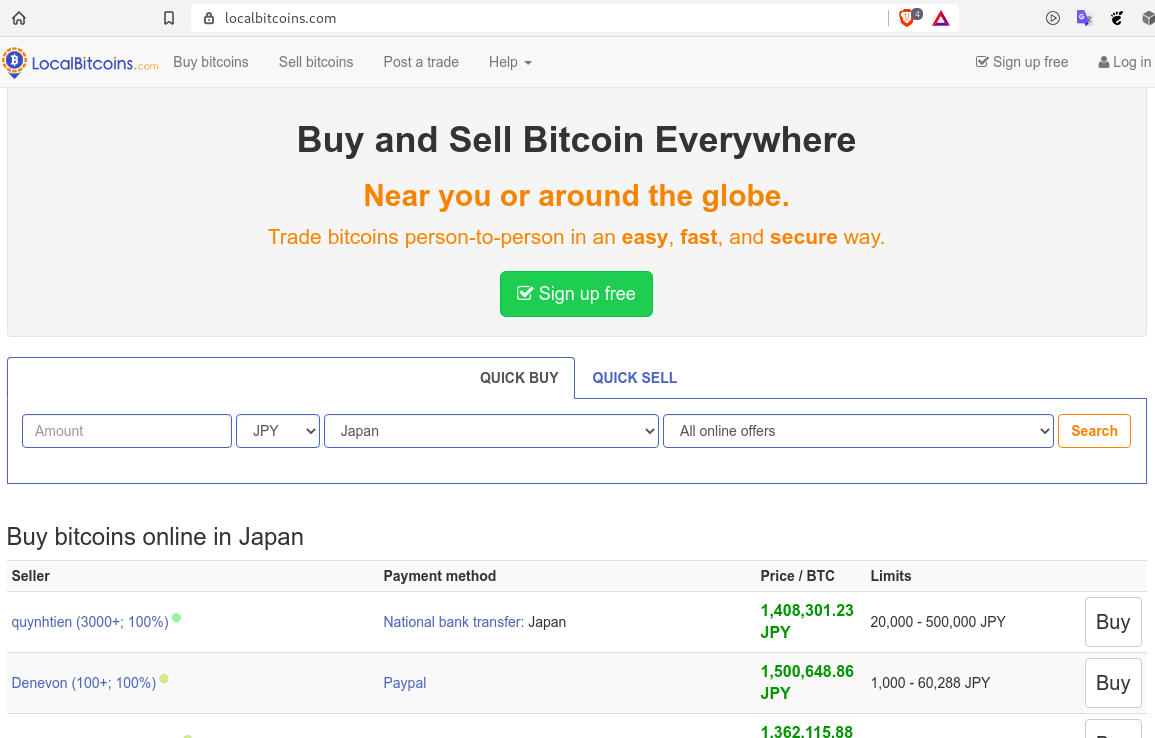Screen dimensions: 1155x738
Task: Click quynhtien's green online status dot
Action: click(177, 617)
